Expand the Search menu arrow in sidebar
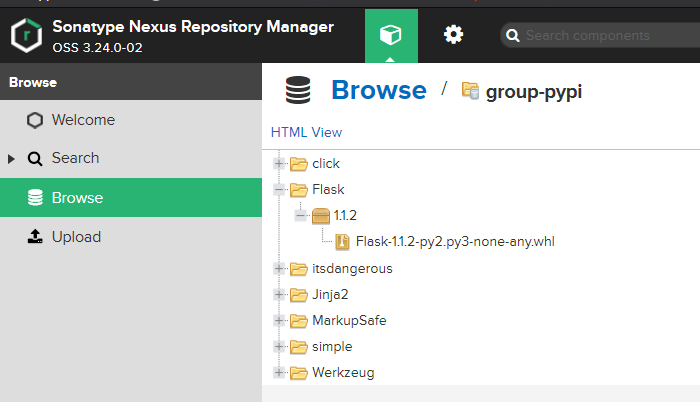The width and height of the screenshot is (700, 402). click(12, 159)
